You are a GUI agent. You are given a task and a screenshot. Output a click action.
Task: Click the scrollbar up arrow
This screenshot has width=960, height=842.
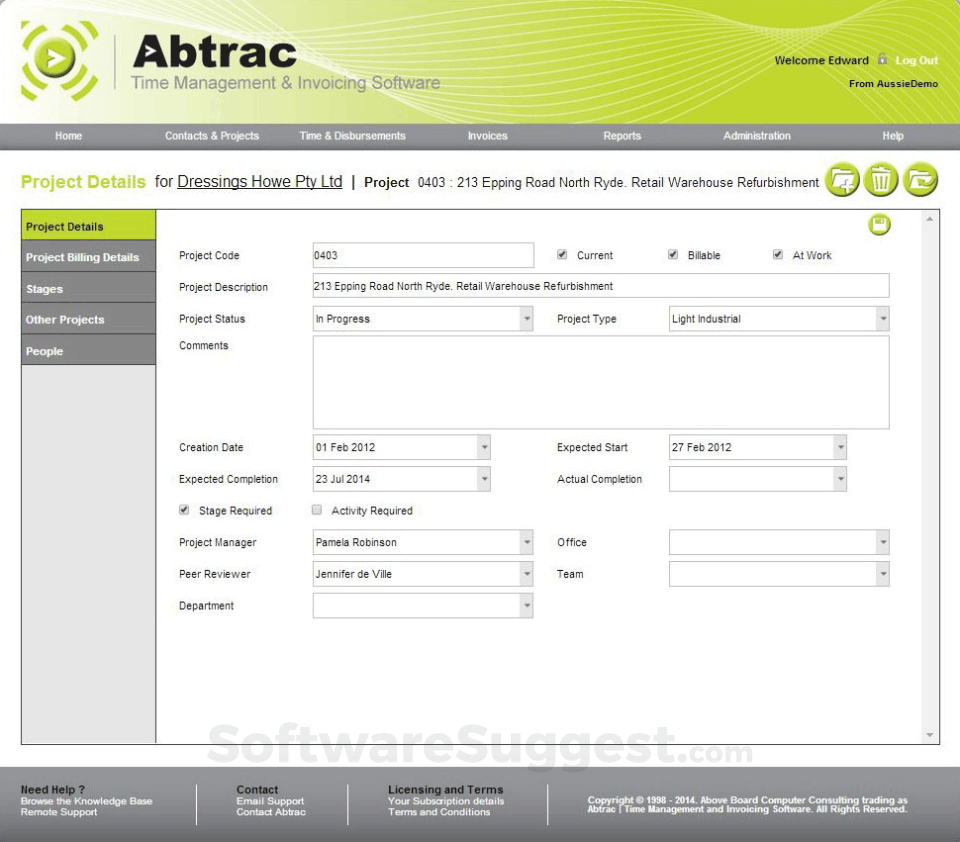[x=929, y=219]
